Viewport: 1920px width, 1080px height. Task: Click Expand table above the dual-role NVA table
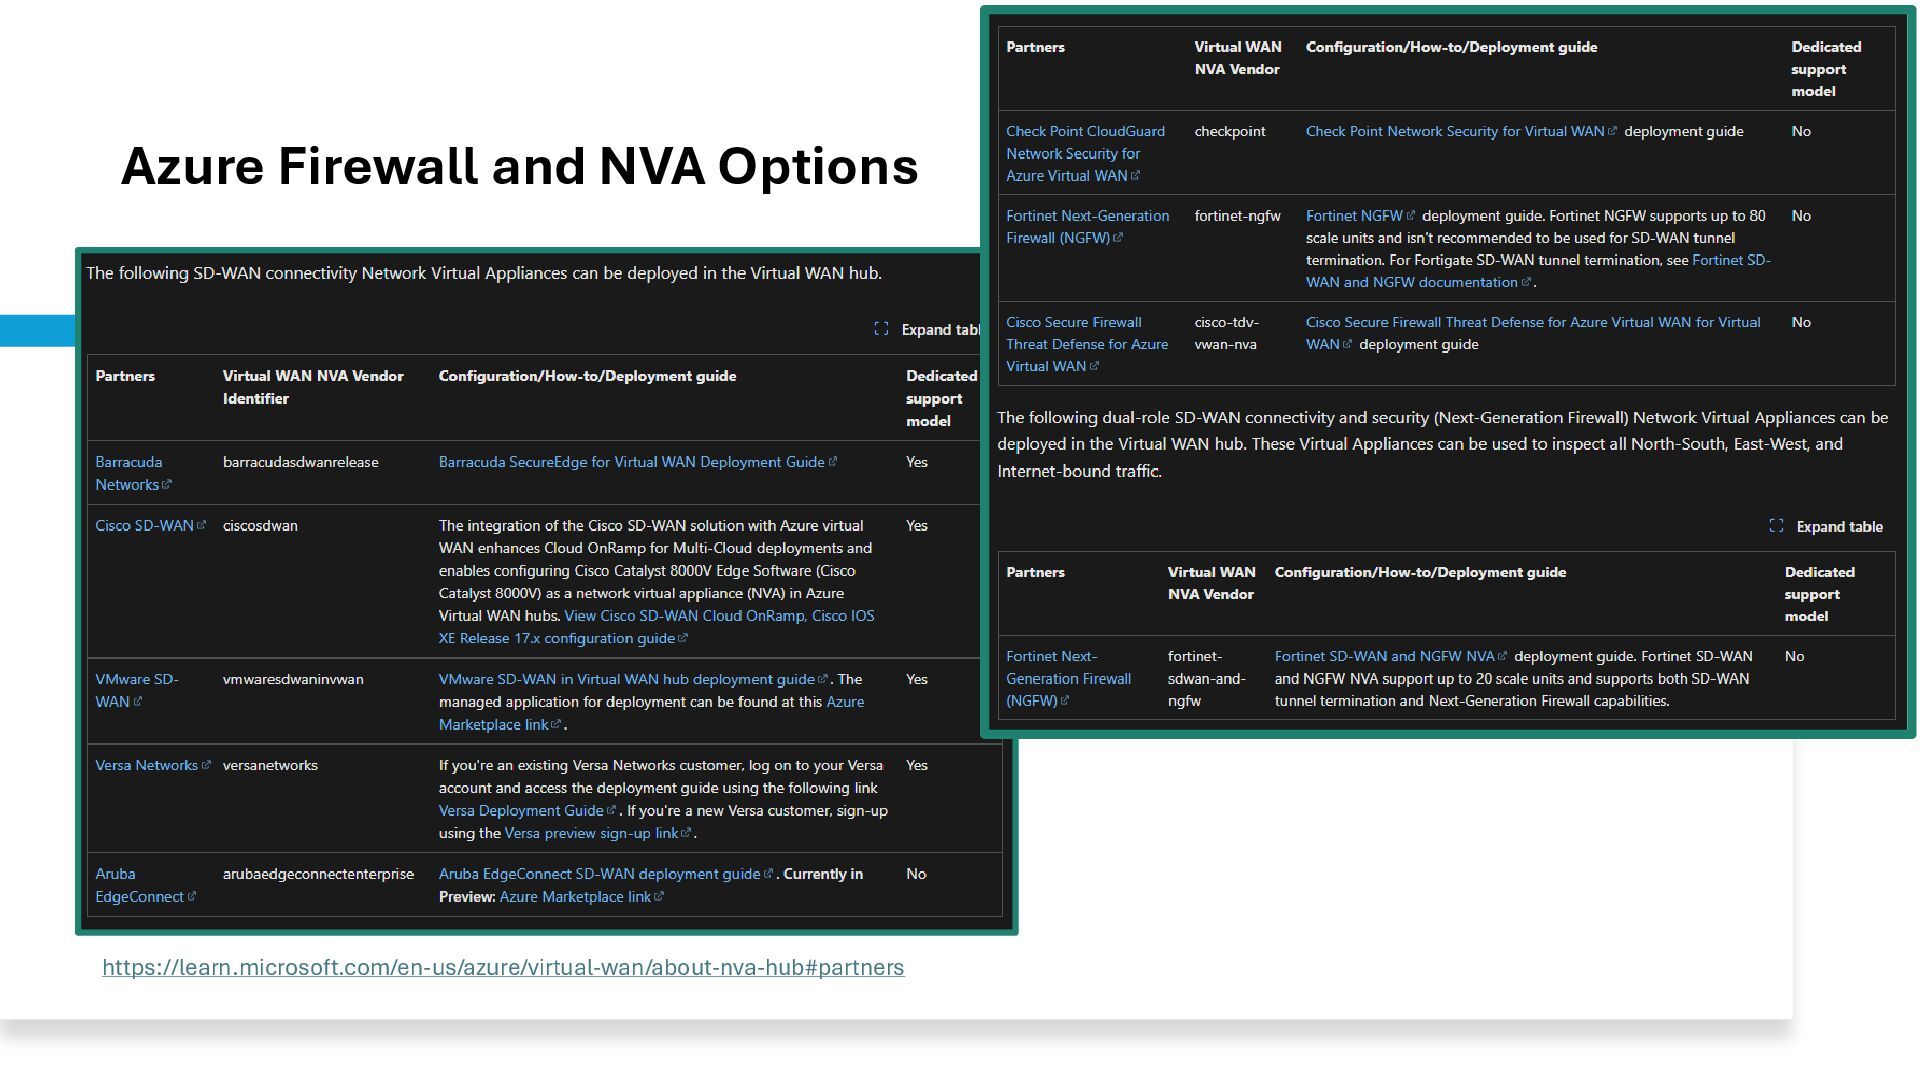click(x=1839, y=527)
